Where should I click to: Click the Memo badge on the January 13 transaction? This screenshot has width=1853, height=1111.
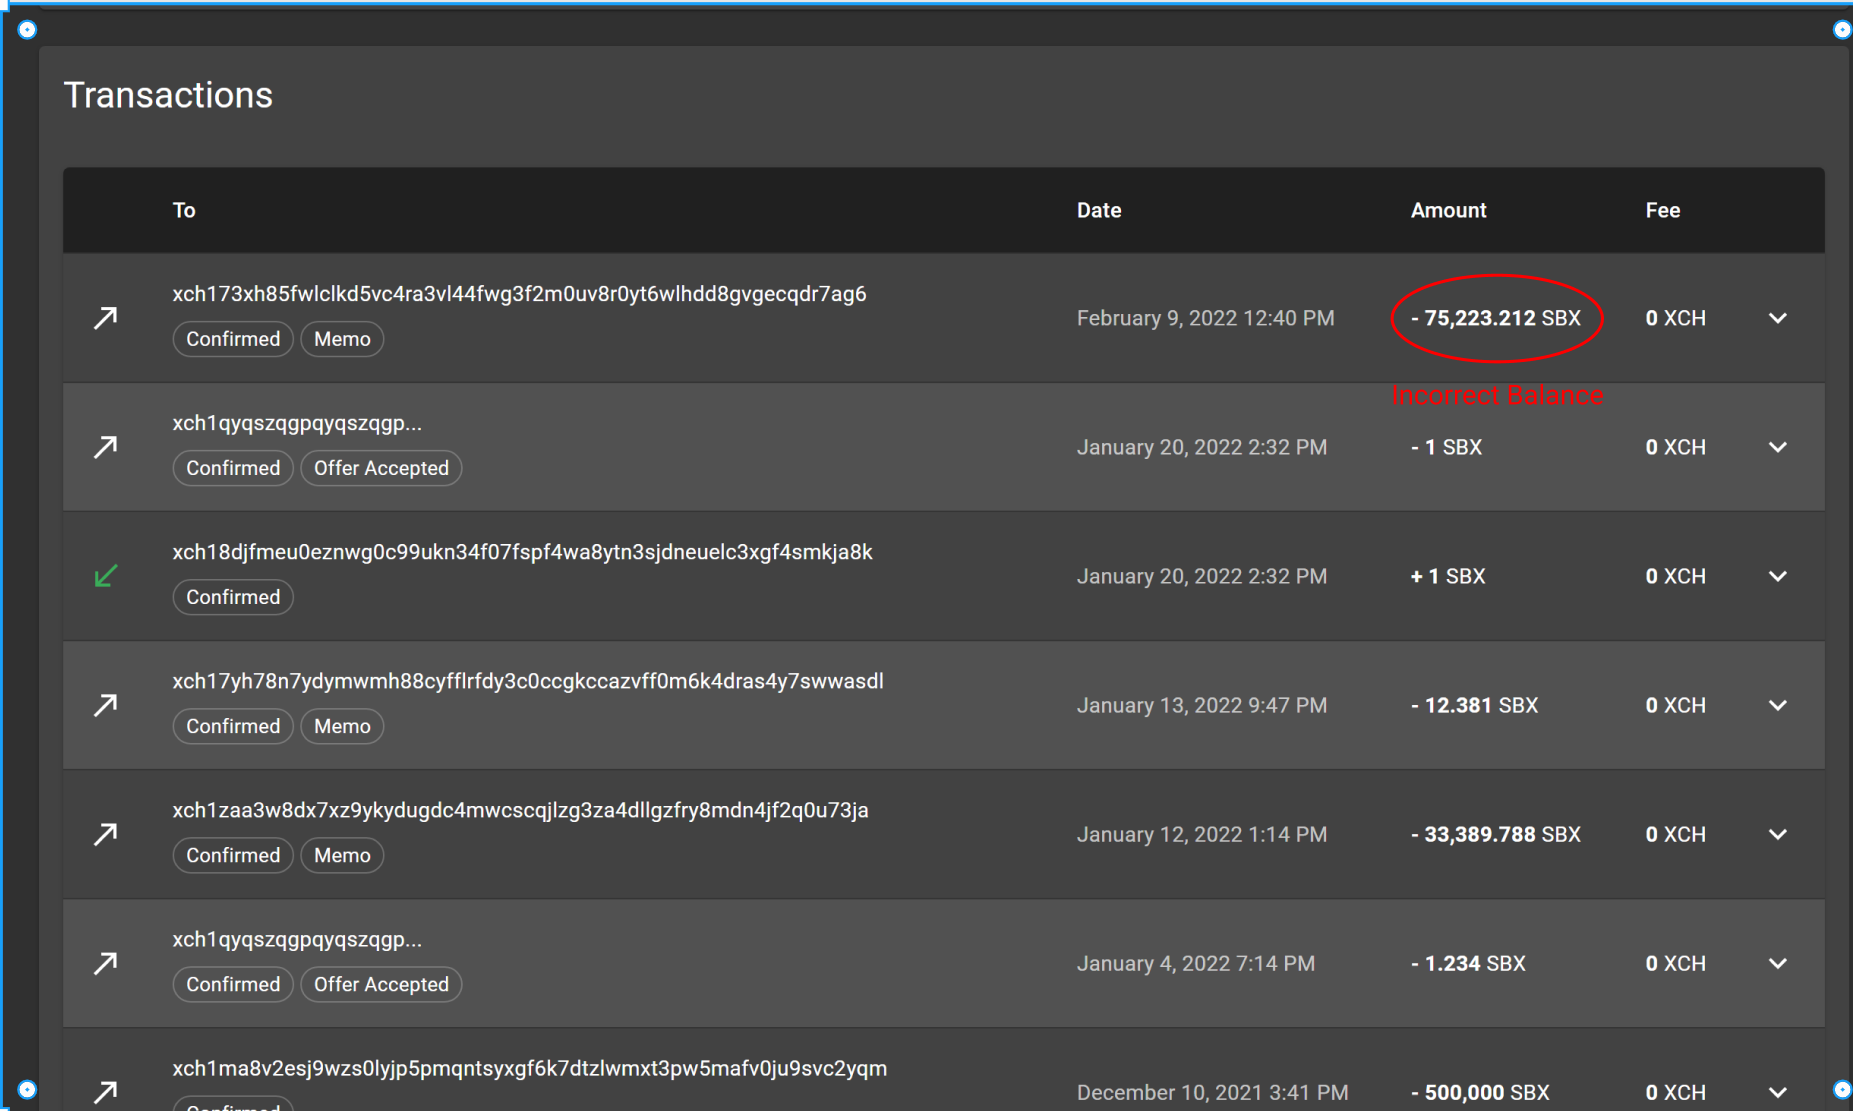pyautogui.click(x=342, y=726)
